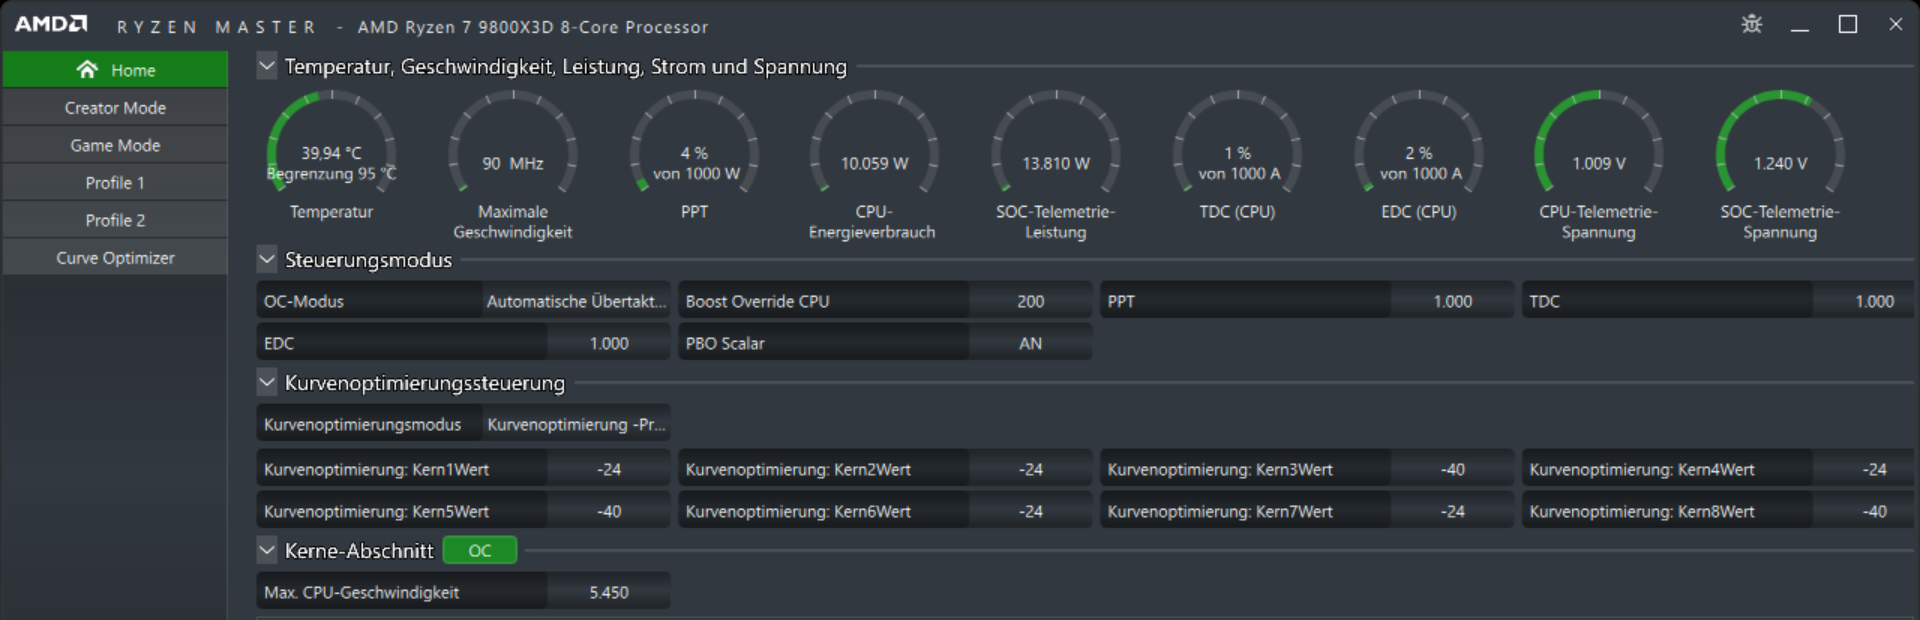1920x620 pixels.
Task: Click OC-Modus value Automatische Übertakt...
Action: [576, 301]
